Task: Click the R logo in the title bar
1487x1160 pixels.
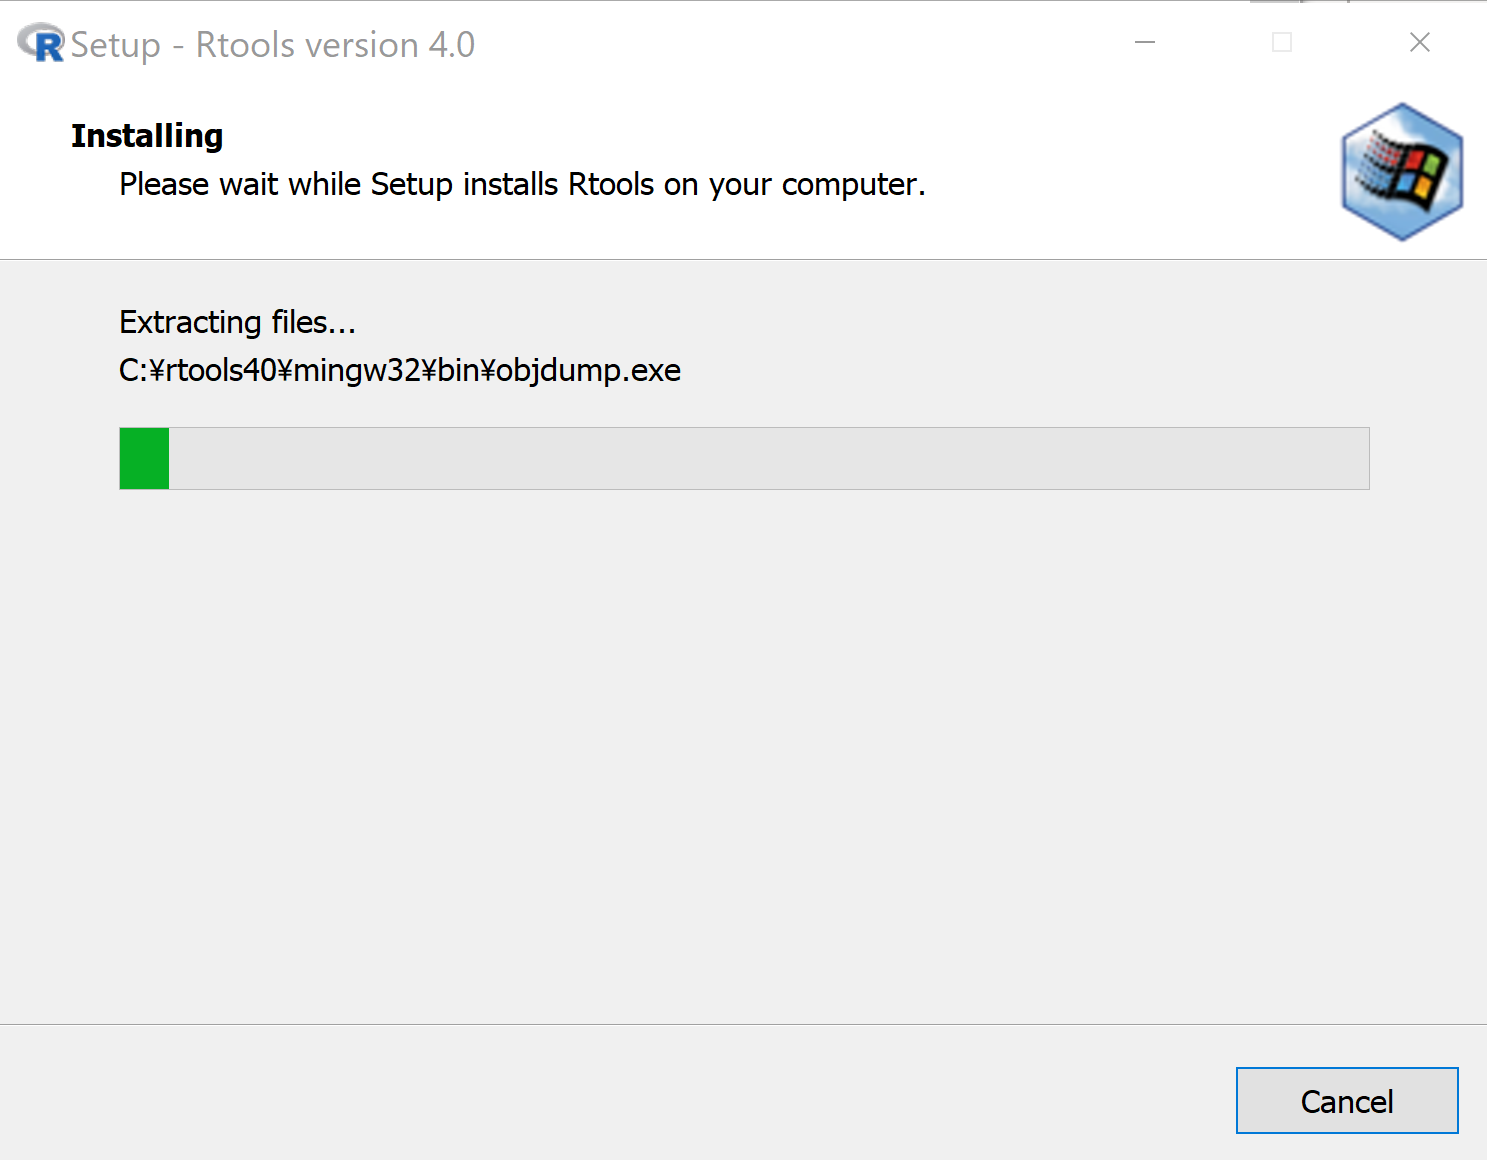Action: [41, 43]
